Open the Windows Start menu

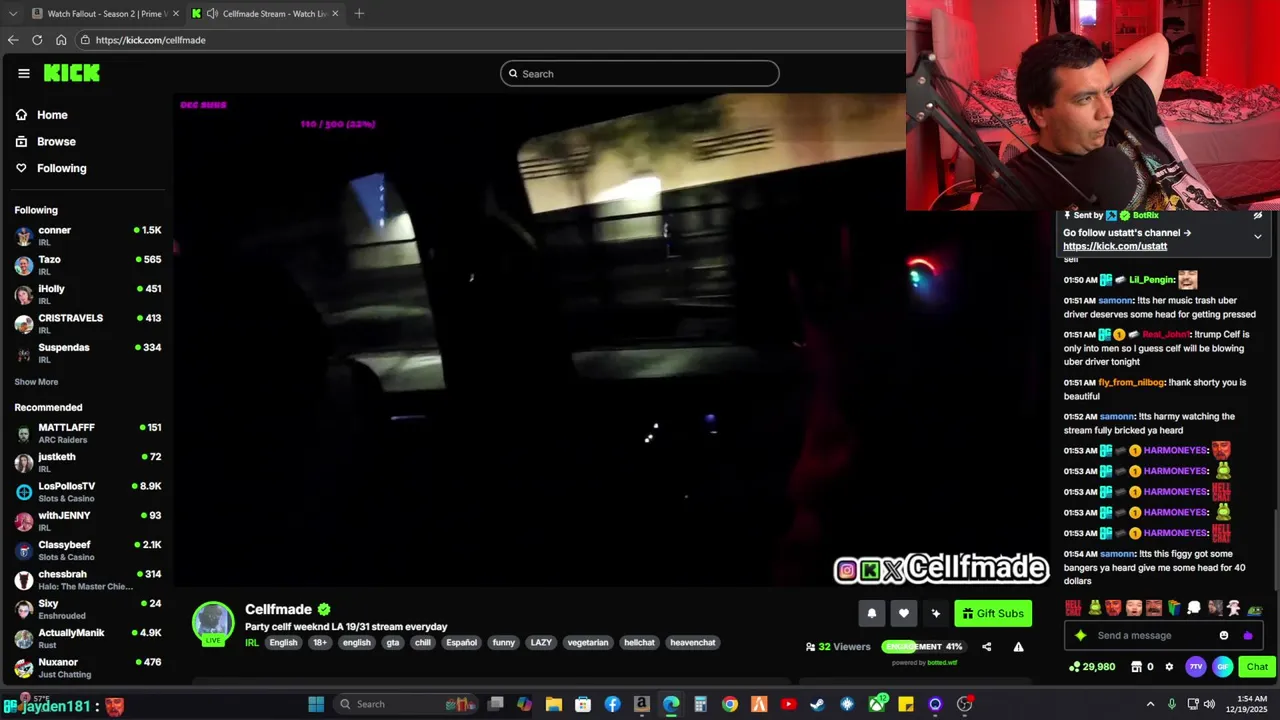click(x=316, y=704)
